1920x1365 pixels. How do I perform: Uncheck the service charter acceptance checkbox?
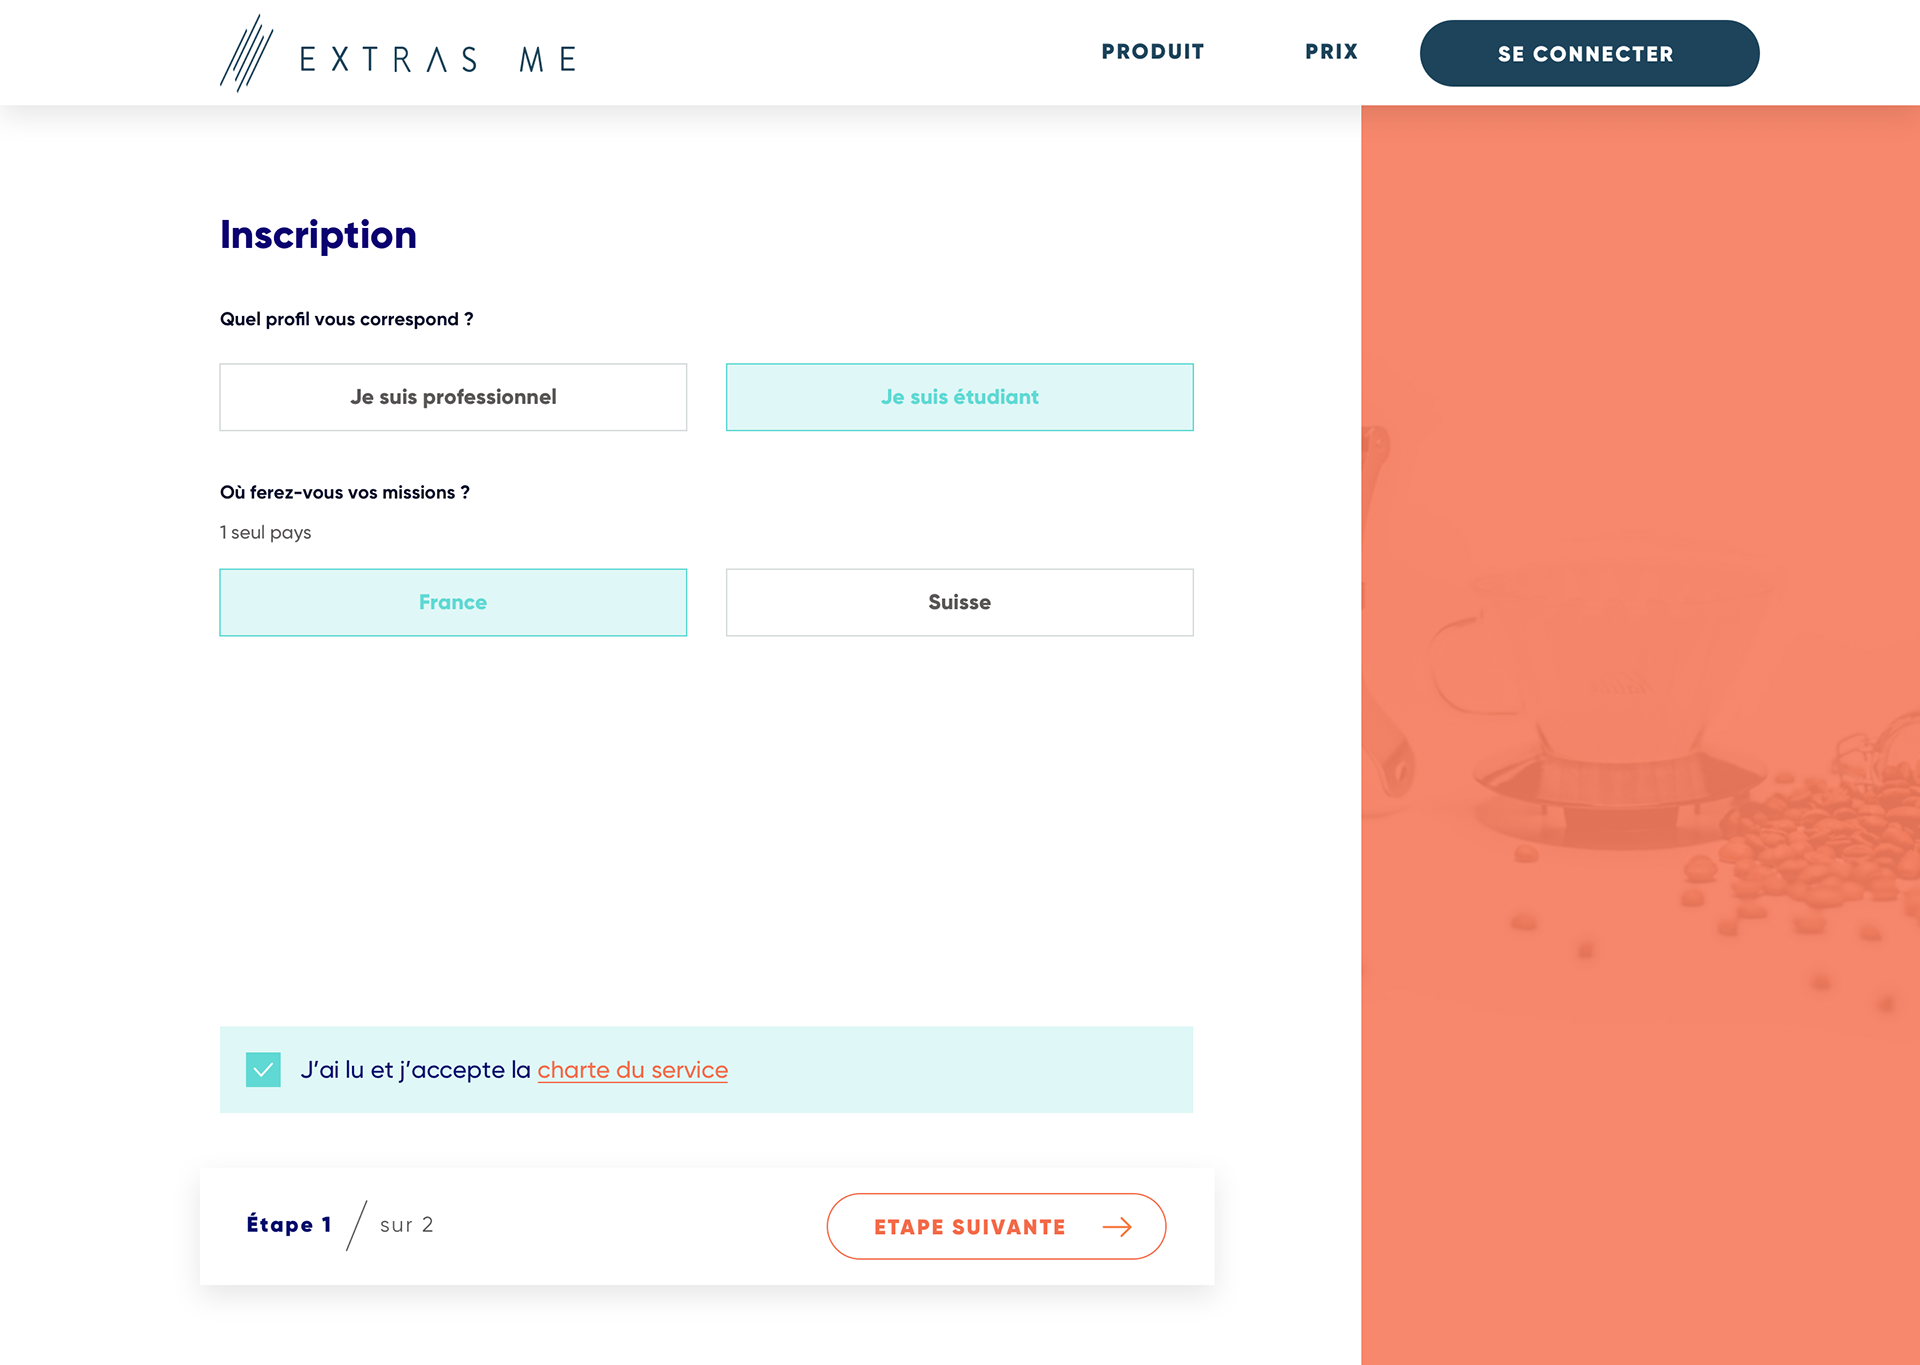pos(263,1069)
